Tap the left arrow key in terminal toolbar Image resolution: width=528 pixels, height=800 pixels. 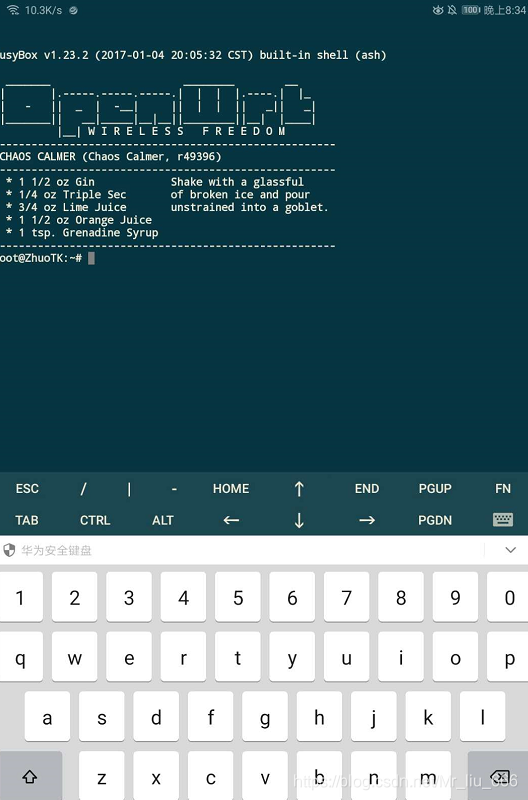coord(231,520)
